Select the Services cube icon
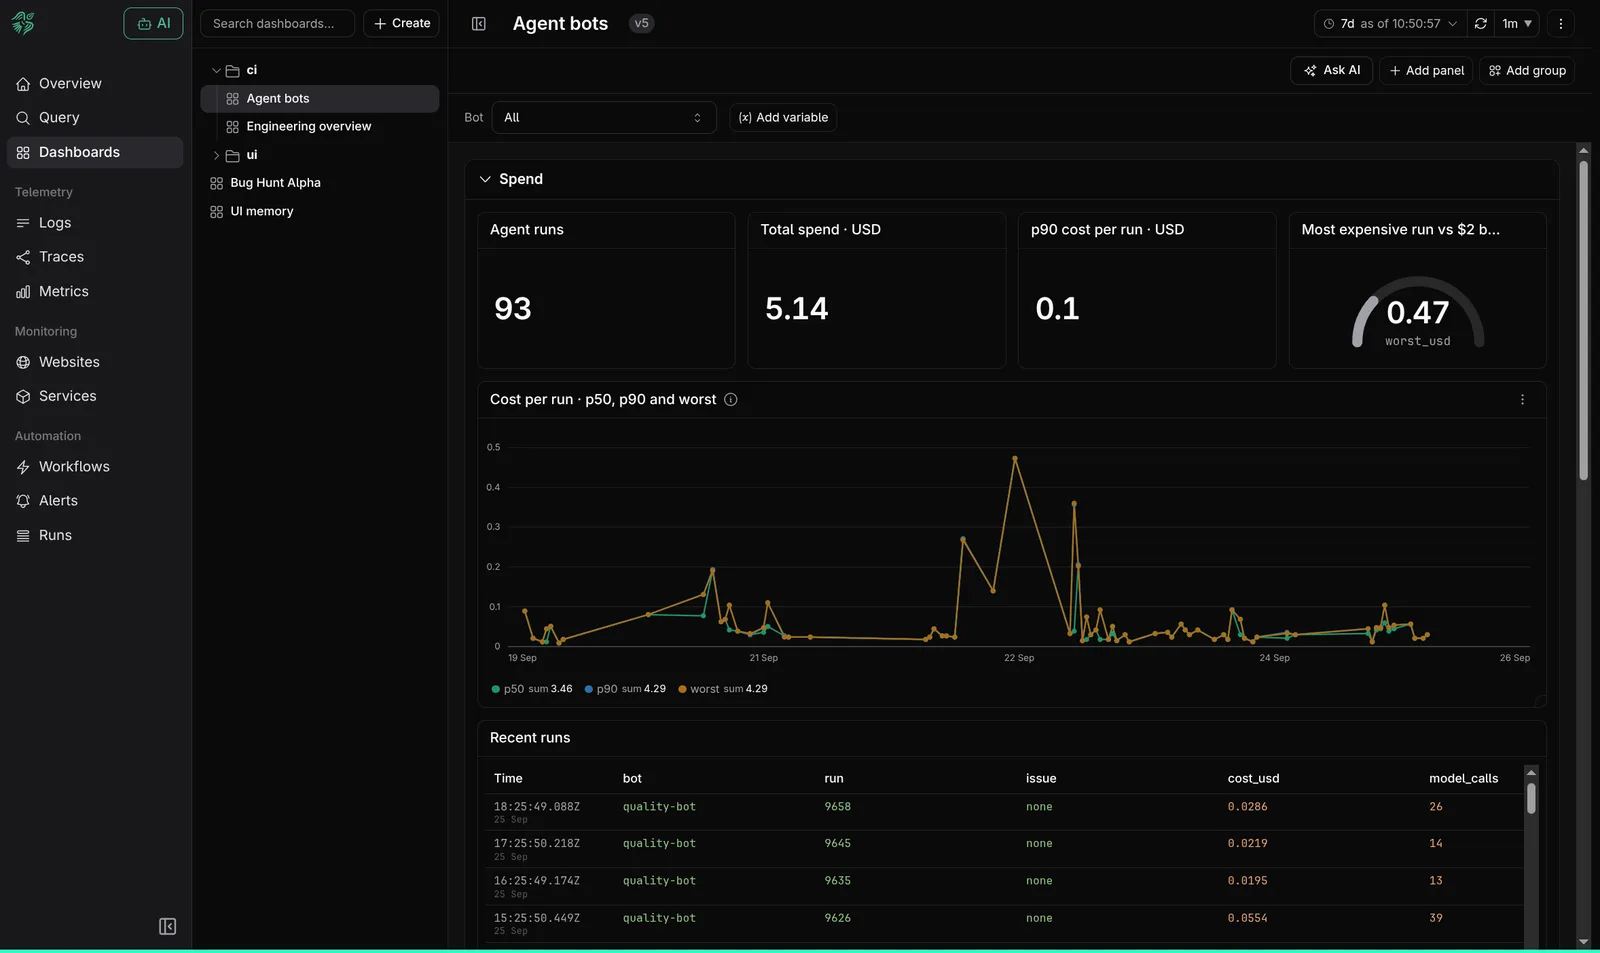This screenshot has height=953, width=1600. (23, 396)
